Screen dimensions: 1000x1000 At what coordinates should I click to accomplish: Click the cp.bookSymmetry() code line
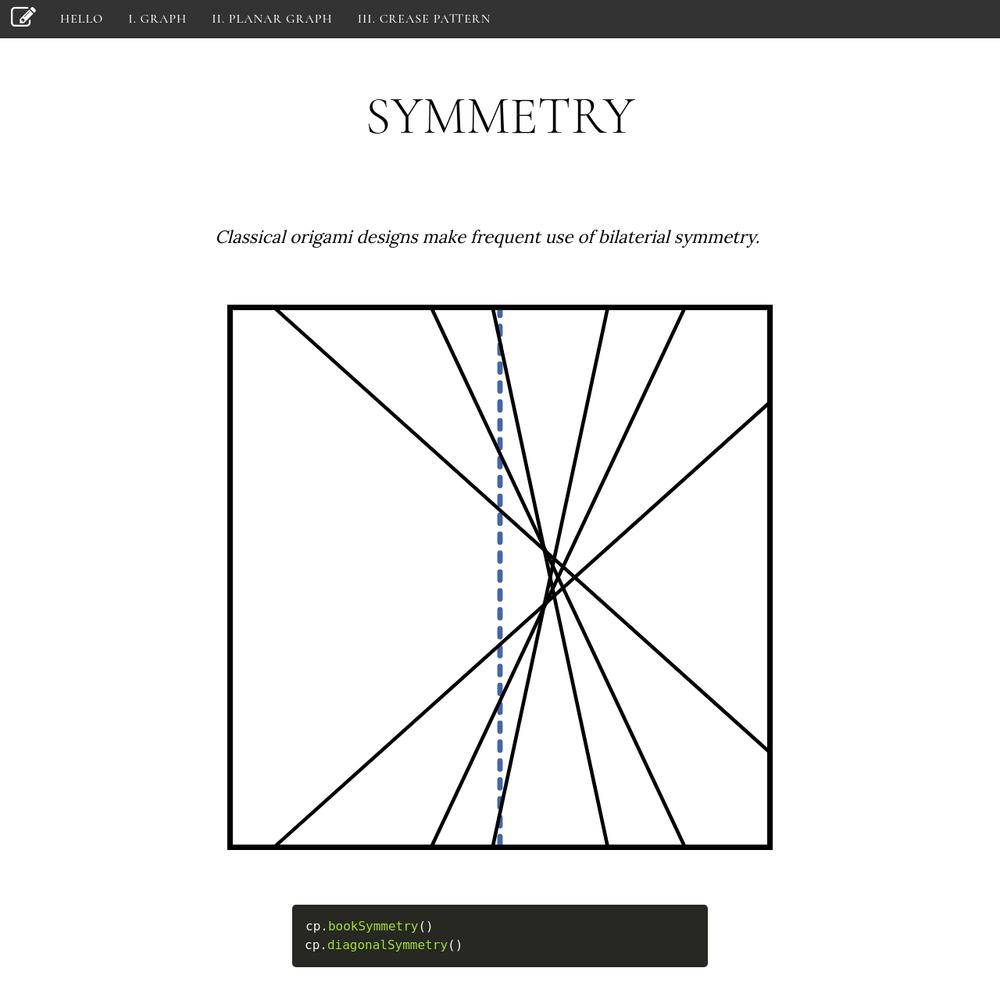click(x=369, y=926)
